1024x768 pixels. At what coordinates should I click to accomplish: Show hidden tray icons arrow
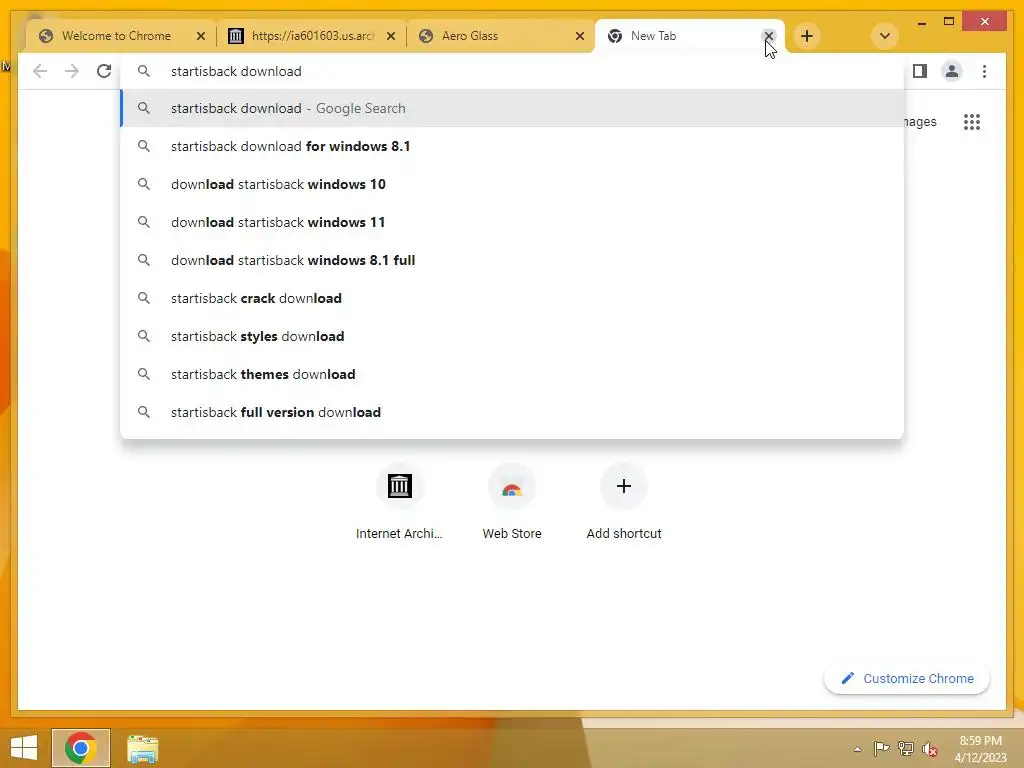857,749
